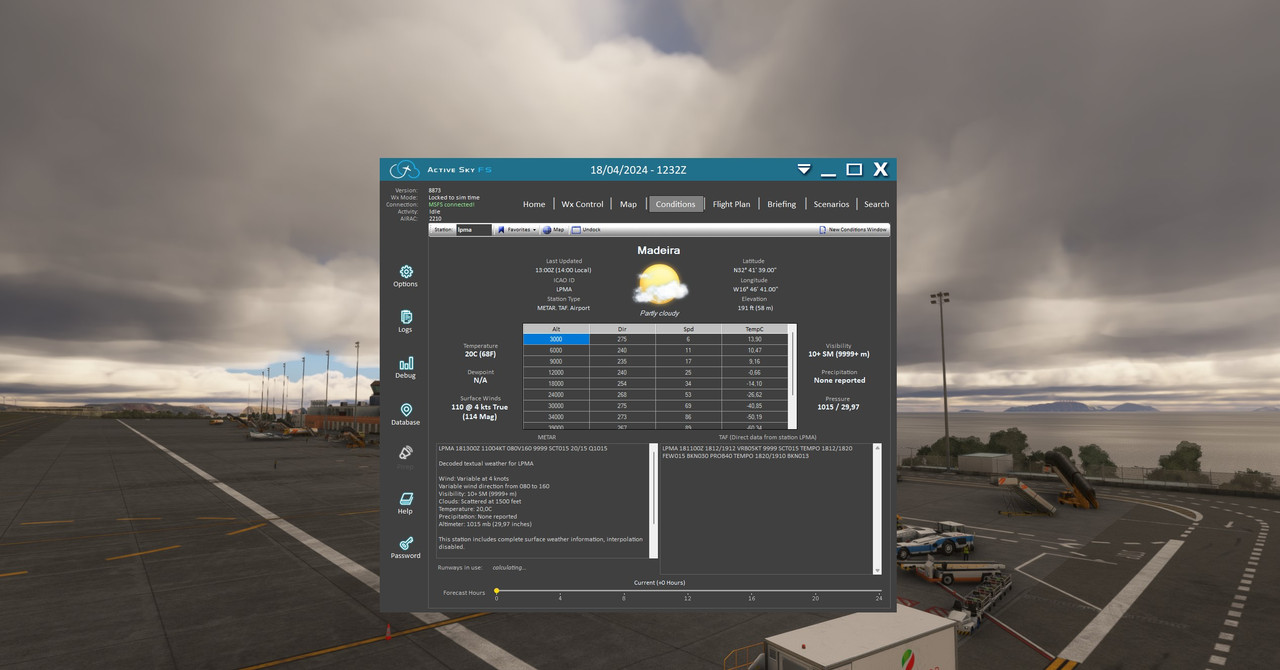Click the Alt column header
1280x670 pixels.
(x=556, y=329)
